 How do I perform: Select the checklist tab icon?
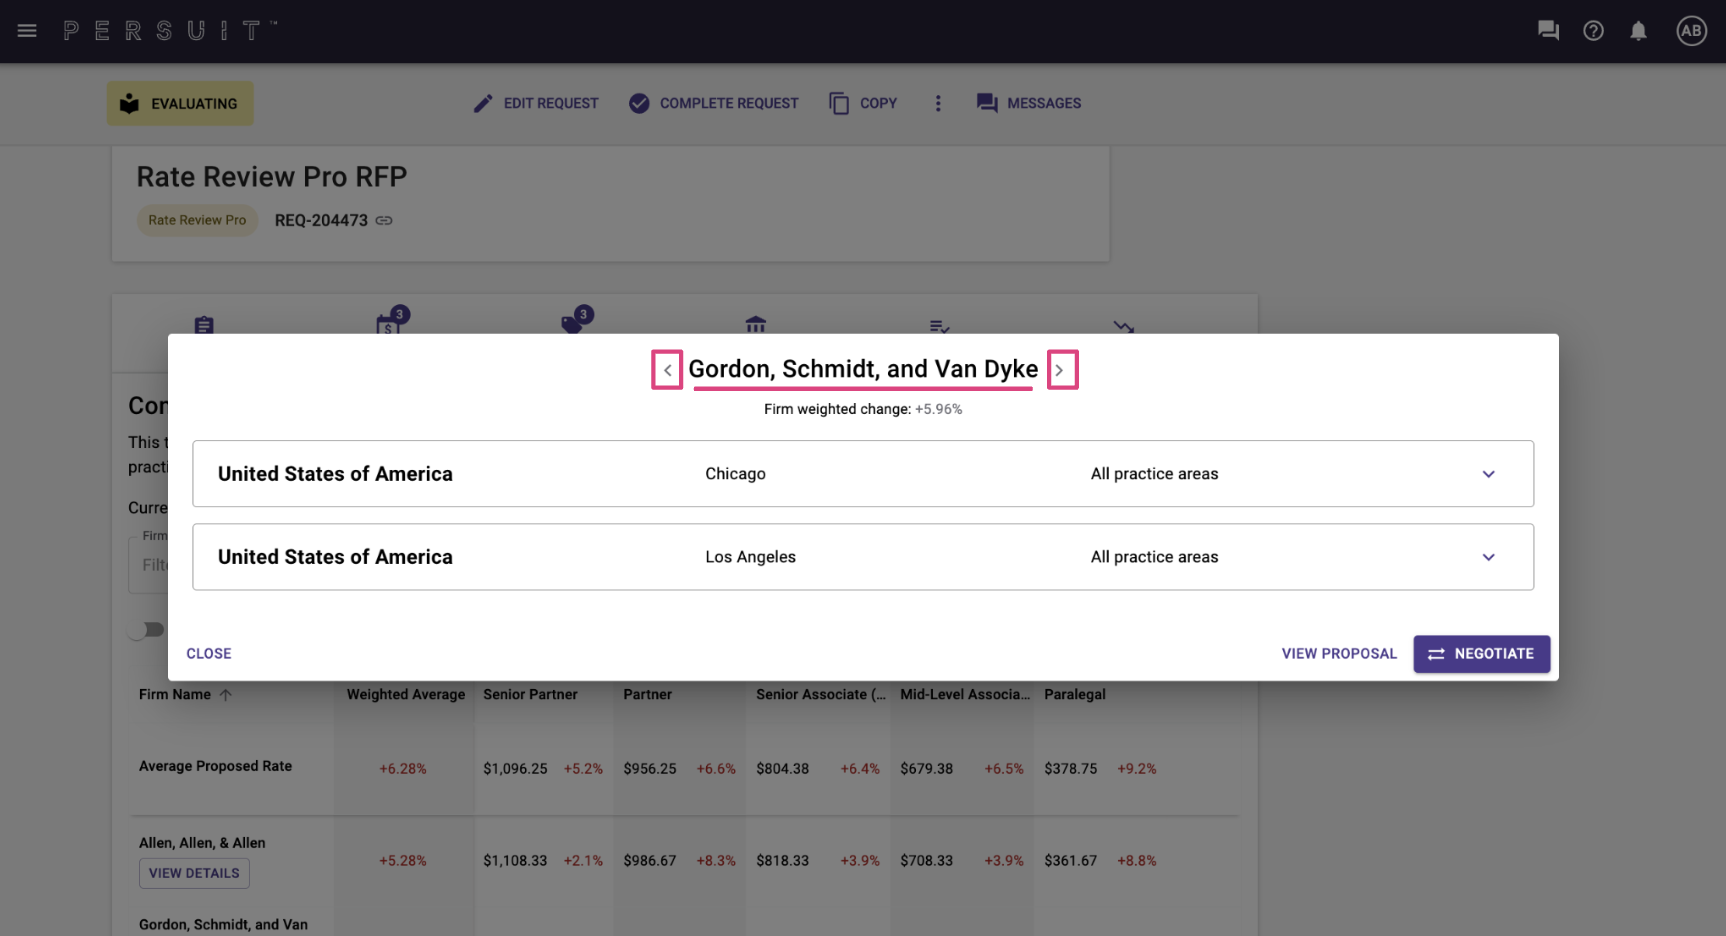939,326
